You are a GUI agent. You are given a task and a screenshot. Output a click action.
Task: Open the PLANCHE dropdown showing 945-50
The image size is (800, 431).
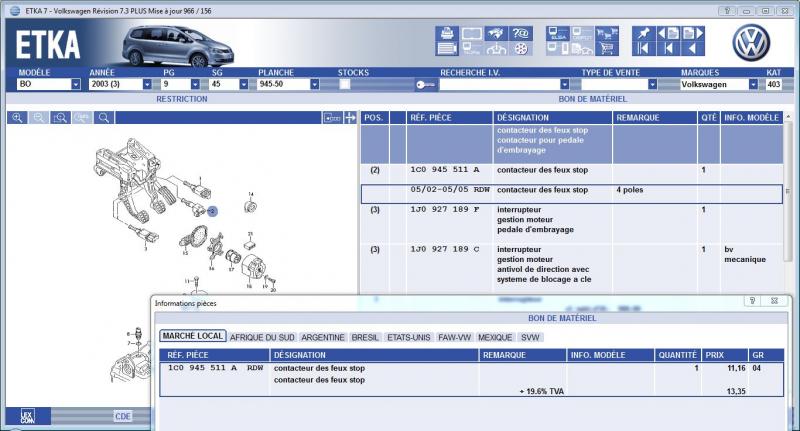[x=314, y=84]
